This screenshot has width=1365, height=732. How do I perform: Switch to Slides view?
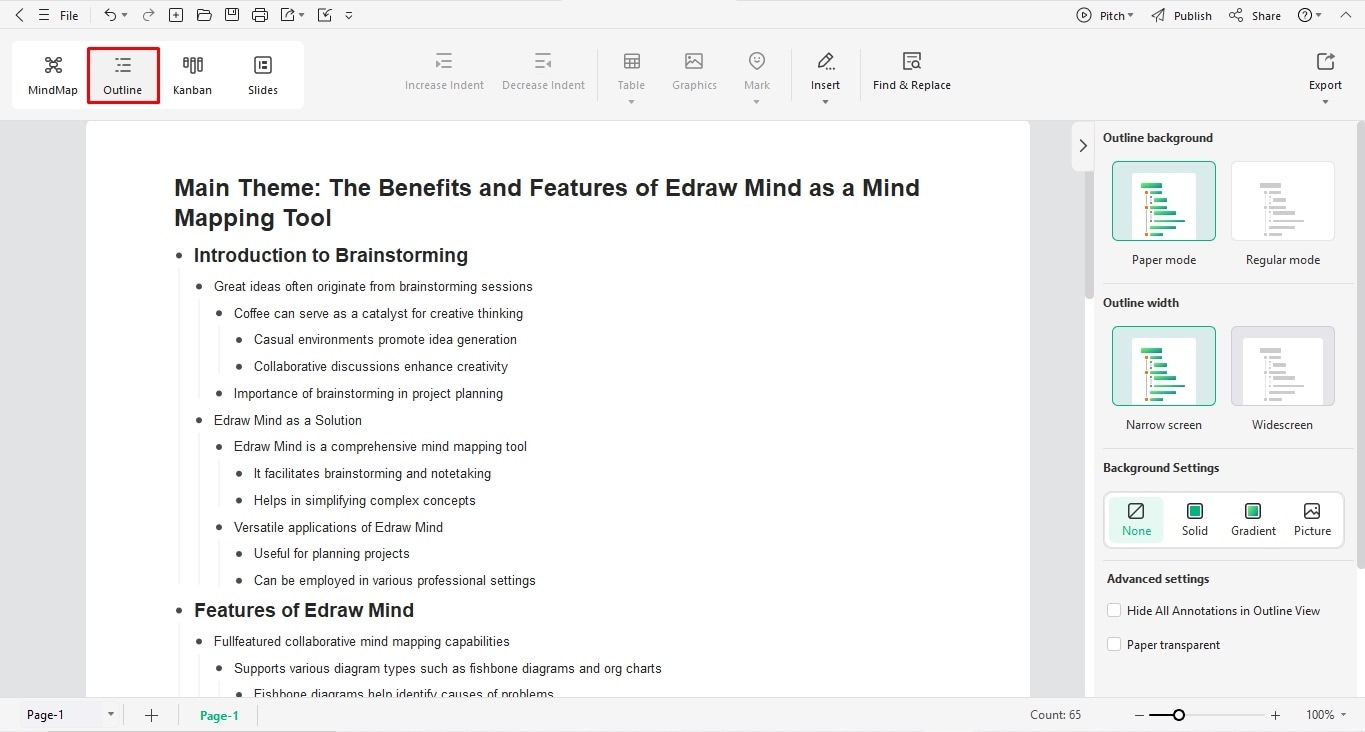point(263,75)
